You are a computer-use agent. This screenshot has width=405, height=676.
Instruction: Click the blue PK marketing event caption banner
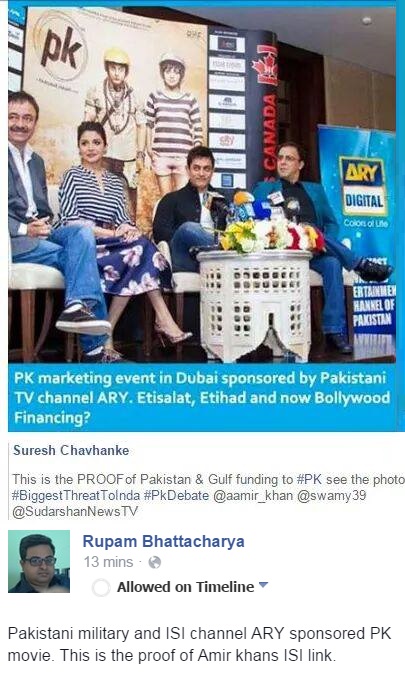tap(202, 397)
